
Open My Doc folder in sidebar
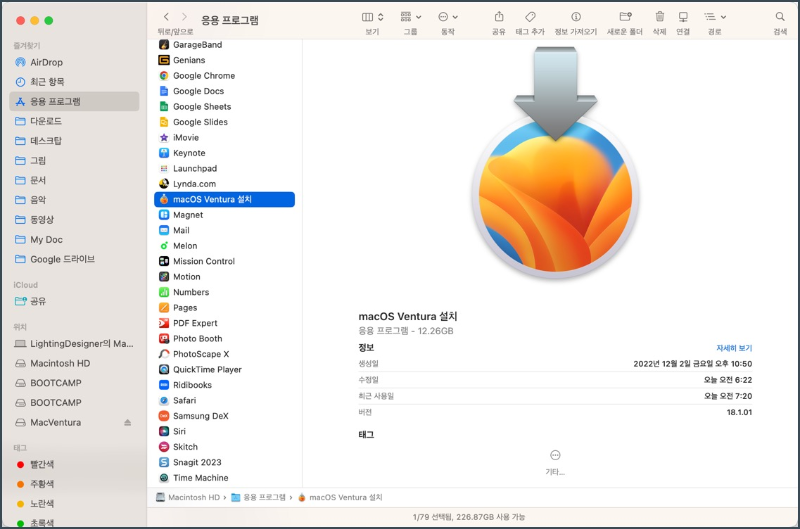[x=74, y=240]
